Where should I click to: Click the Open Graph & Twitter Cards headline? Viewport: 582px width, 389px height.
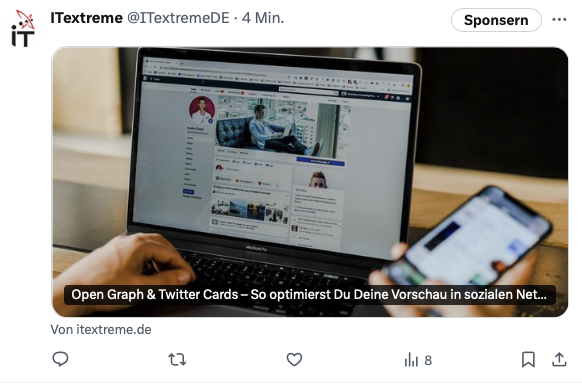(x=310, y=295)
